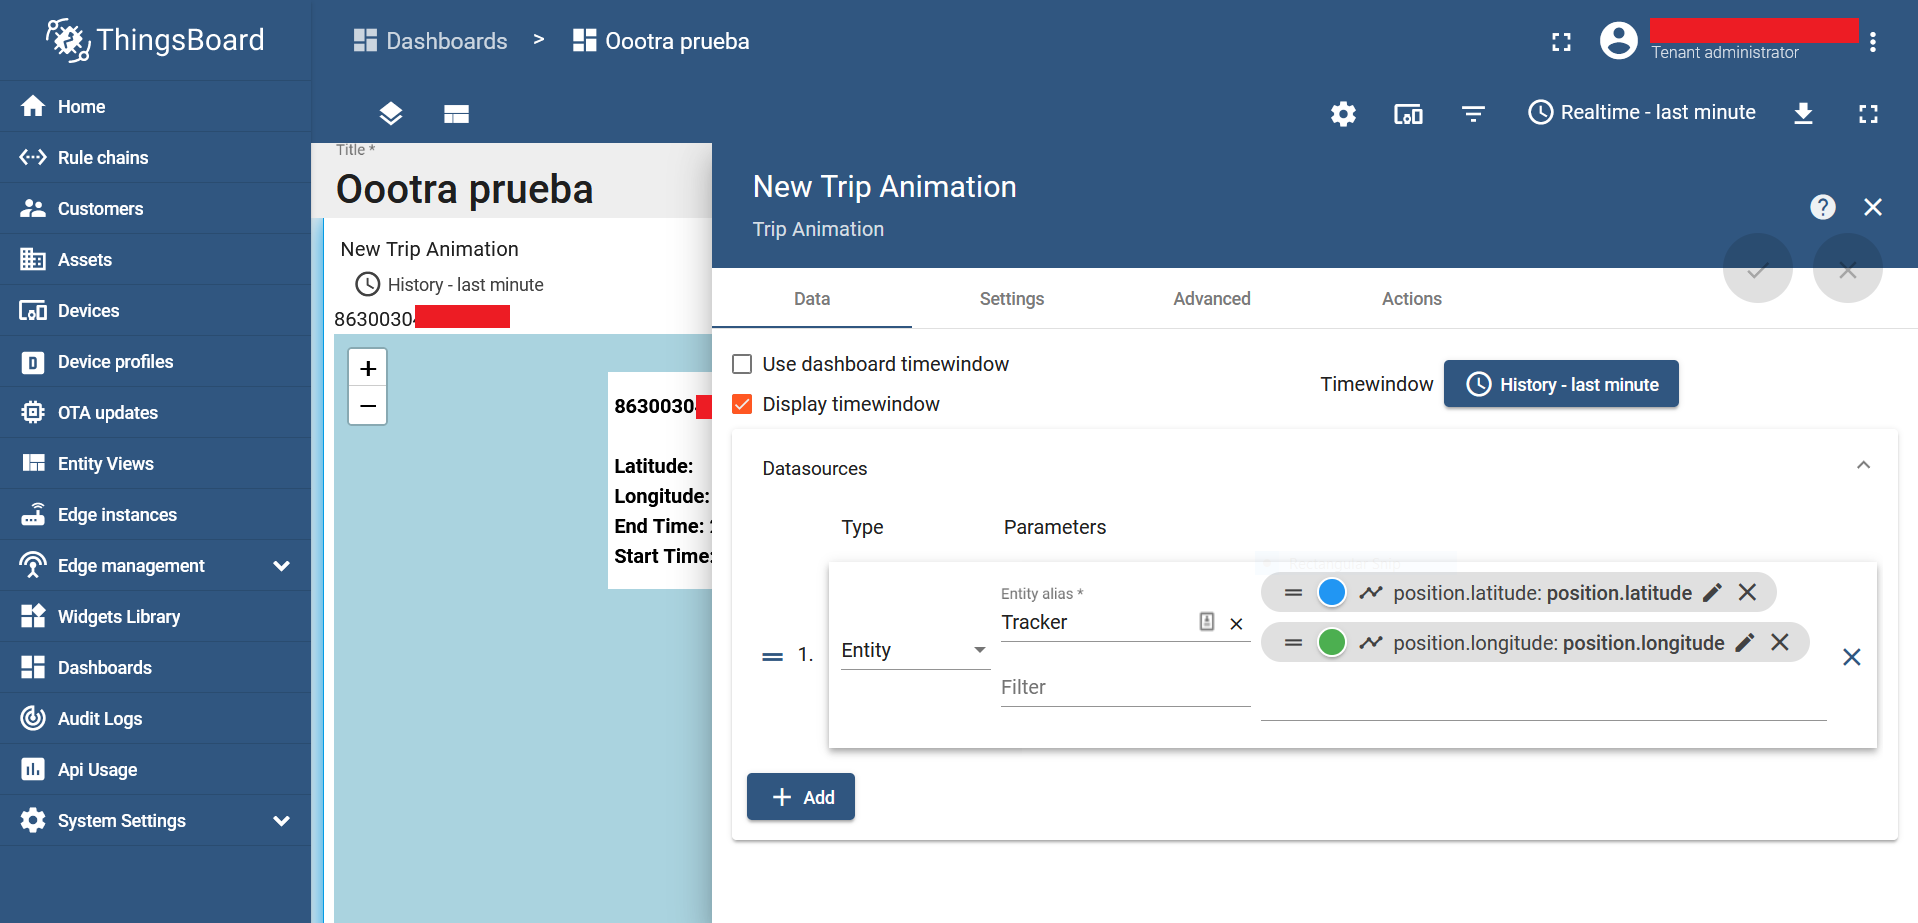Click the dashboard Title field Oootra prueba
Viewport: 1918px width, 923px height.
[x=465, y=189]
